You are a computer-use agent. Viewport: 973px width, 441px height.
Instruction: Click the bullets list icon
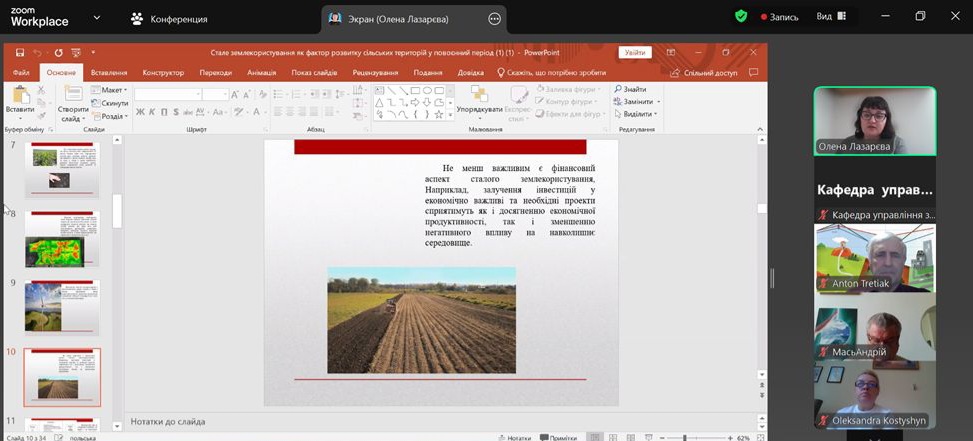[278, 94]
